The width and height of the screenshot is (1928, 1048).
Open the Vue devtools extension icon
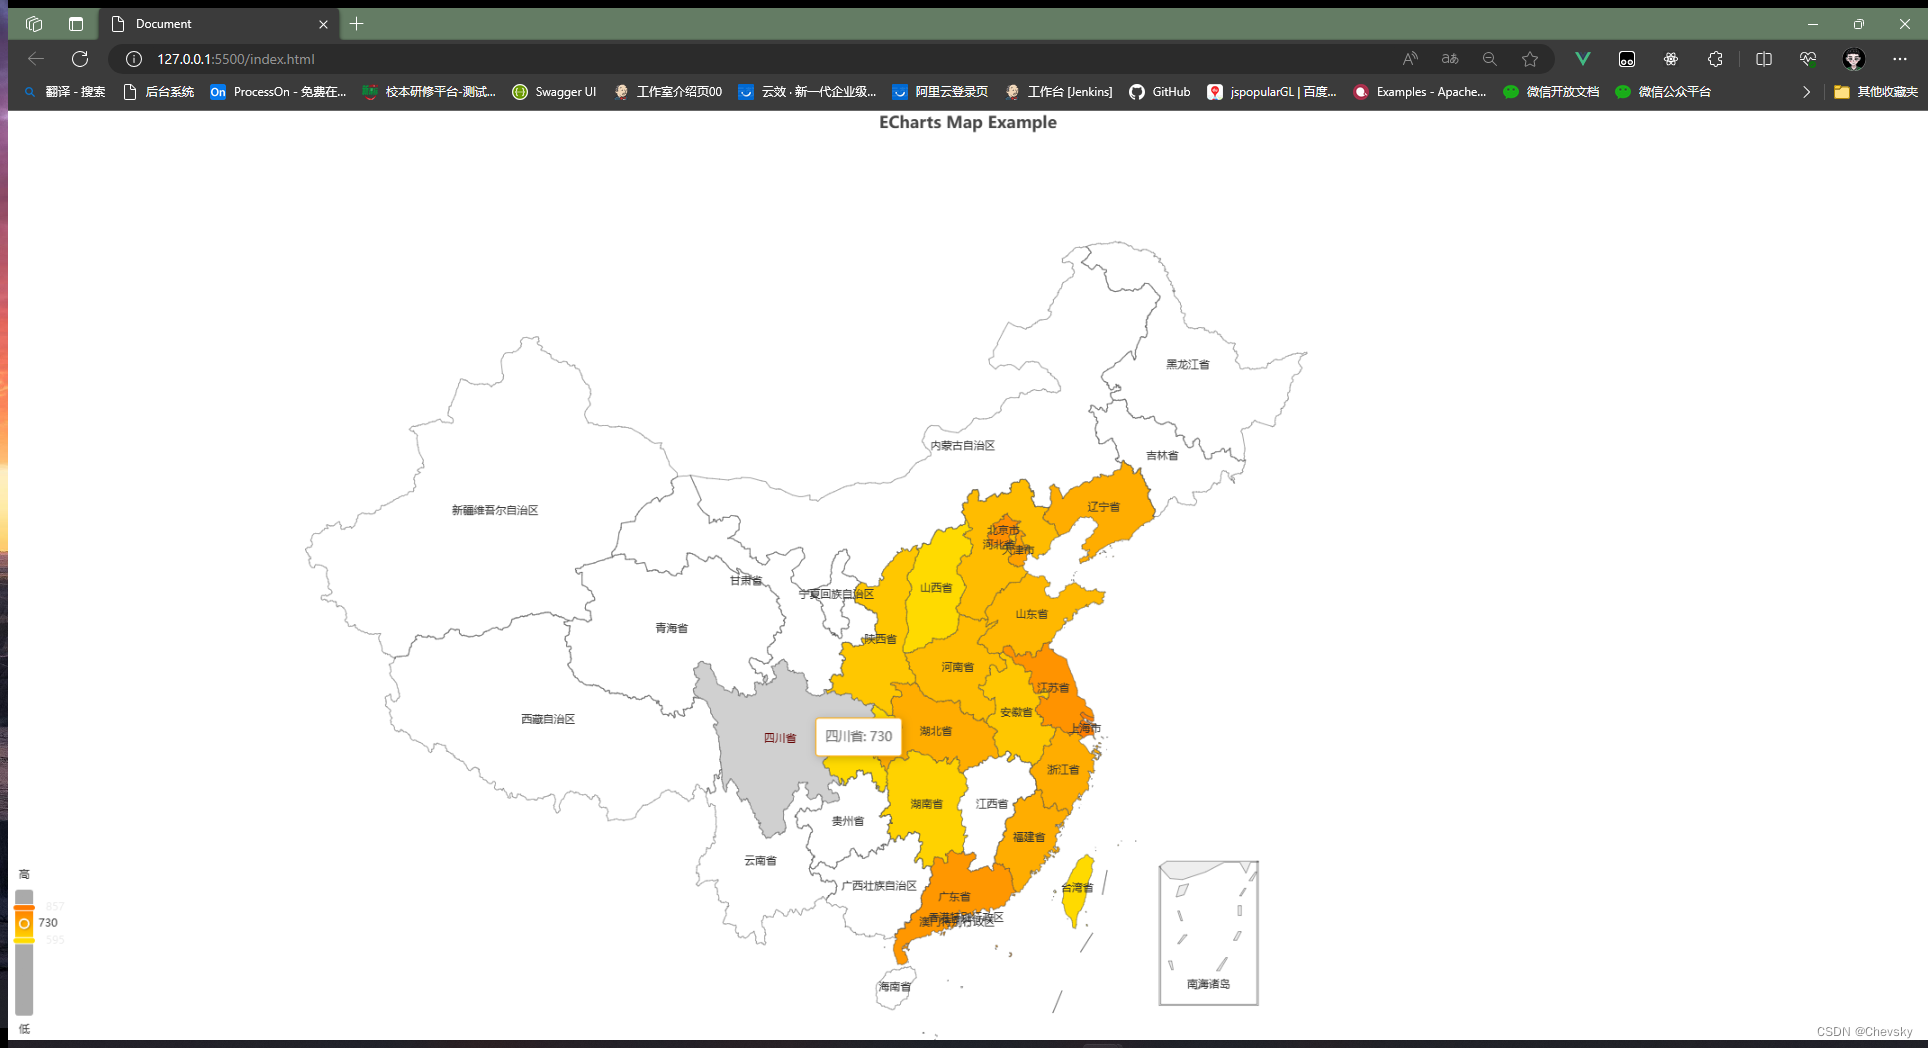coord(1583,59)
